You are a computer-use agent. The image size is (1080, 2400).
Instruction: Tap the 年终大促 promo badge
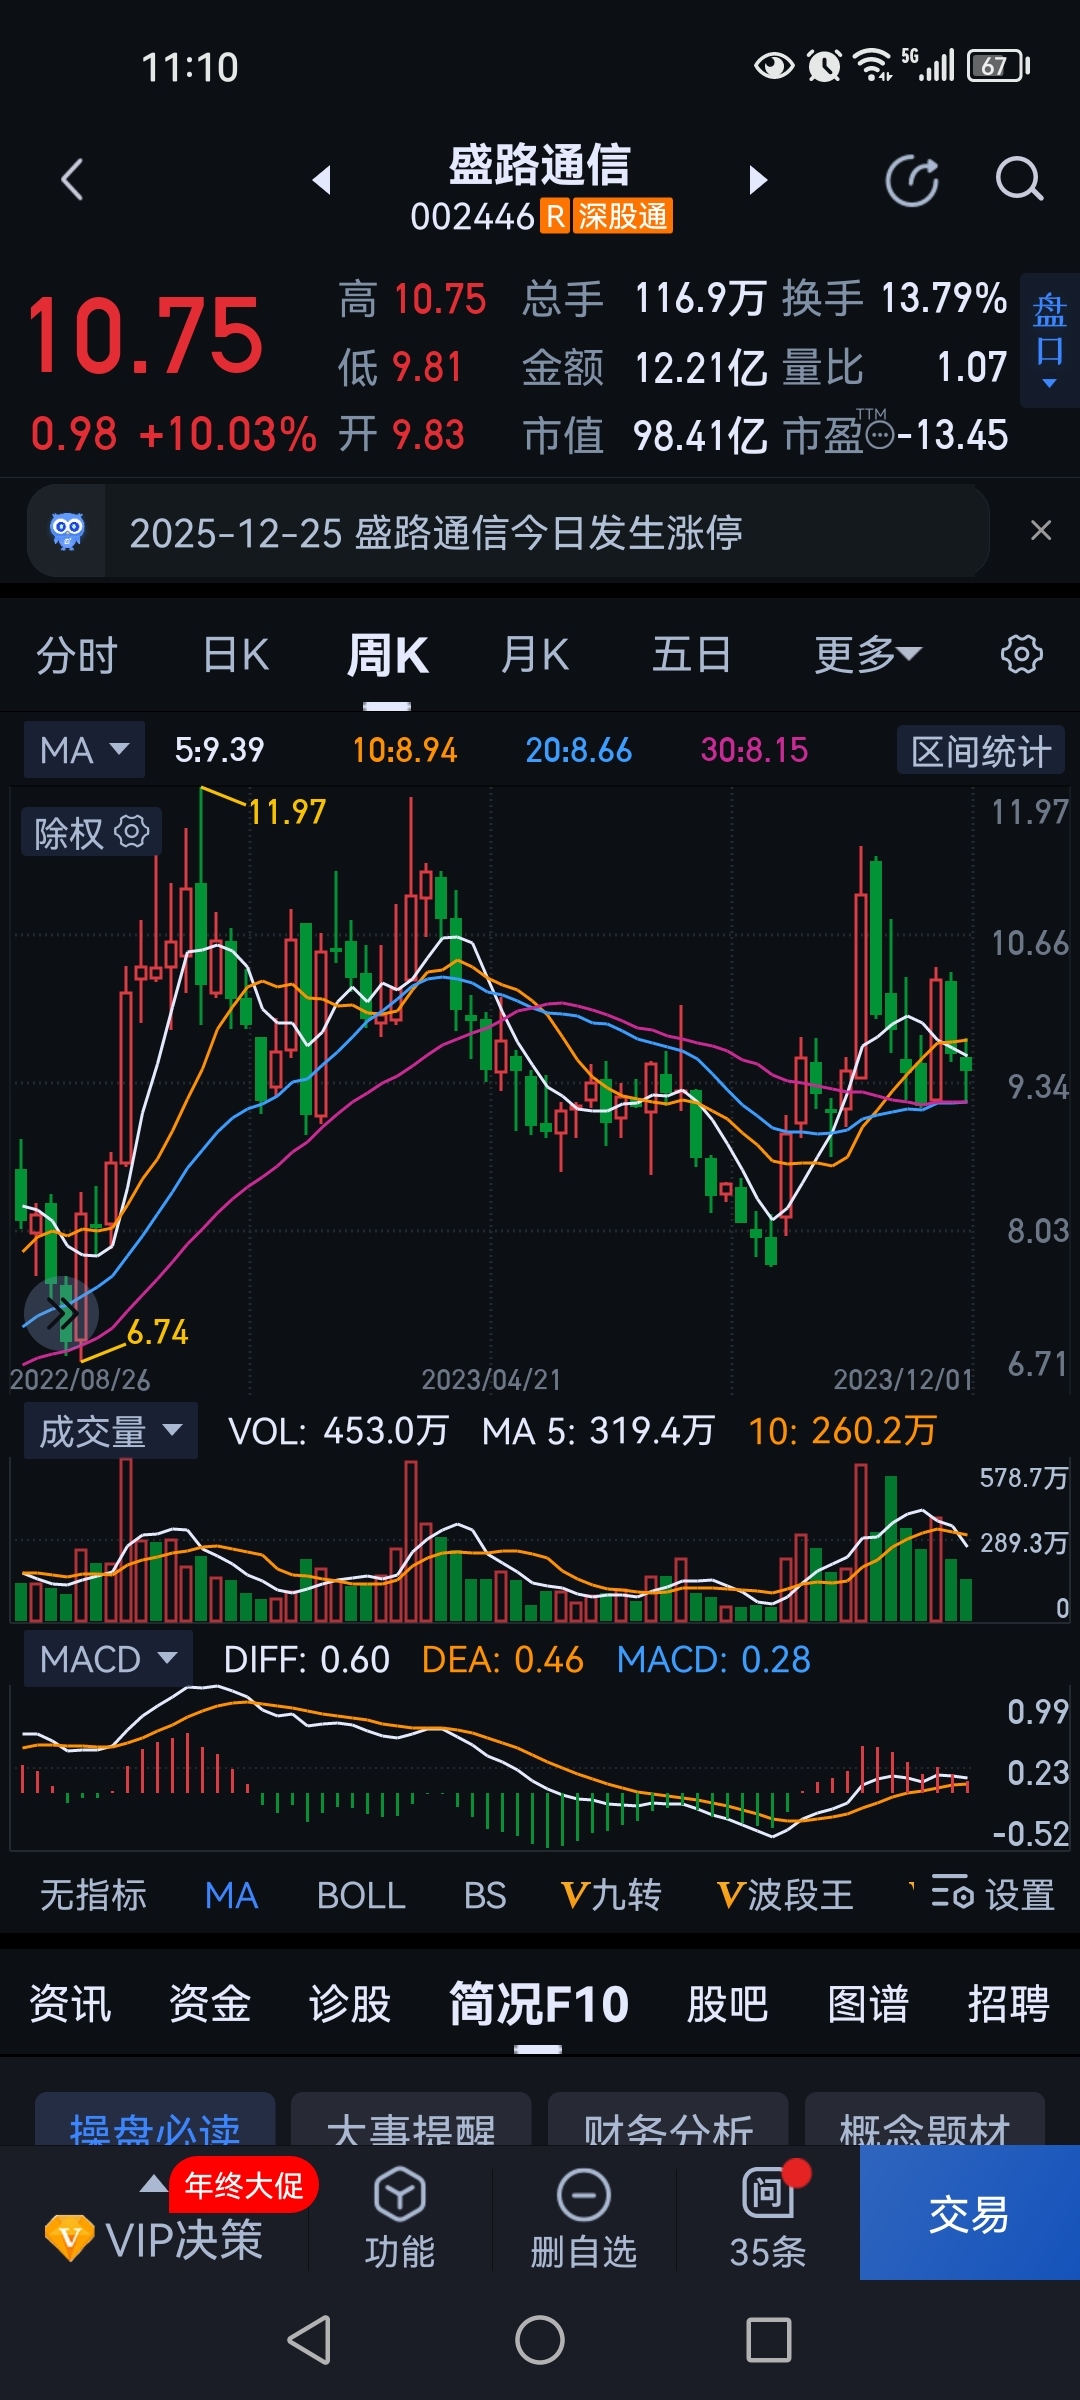243,2185
